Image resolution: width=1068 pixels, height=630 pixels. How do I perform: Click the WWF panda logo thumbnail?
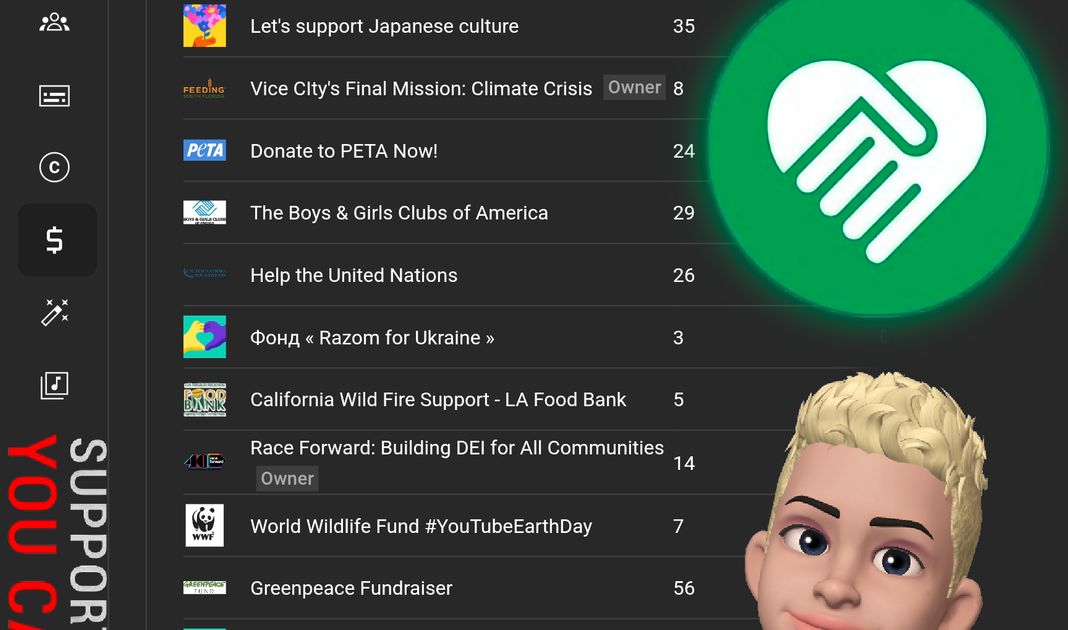pyautogui.click(x=204, y=525)
